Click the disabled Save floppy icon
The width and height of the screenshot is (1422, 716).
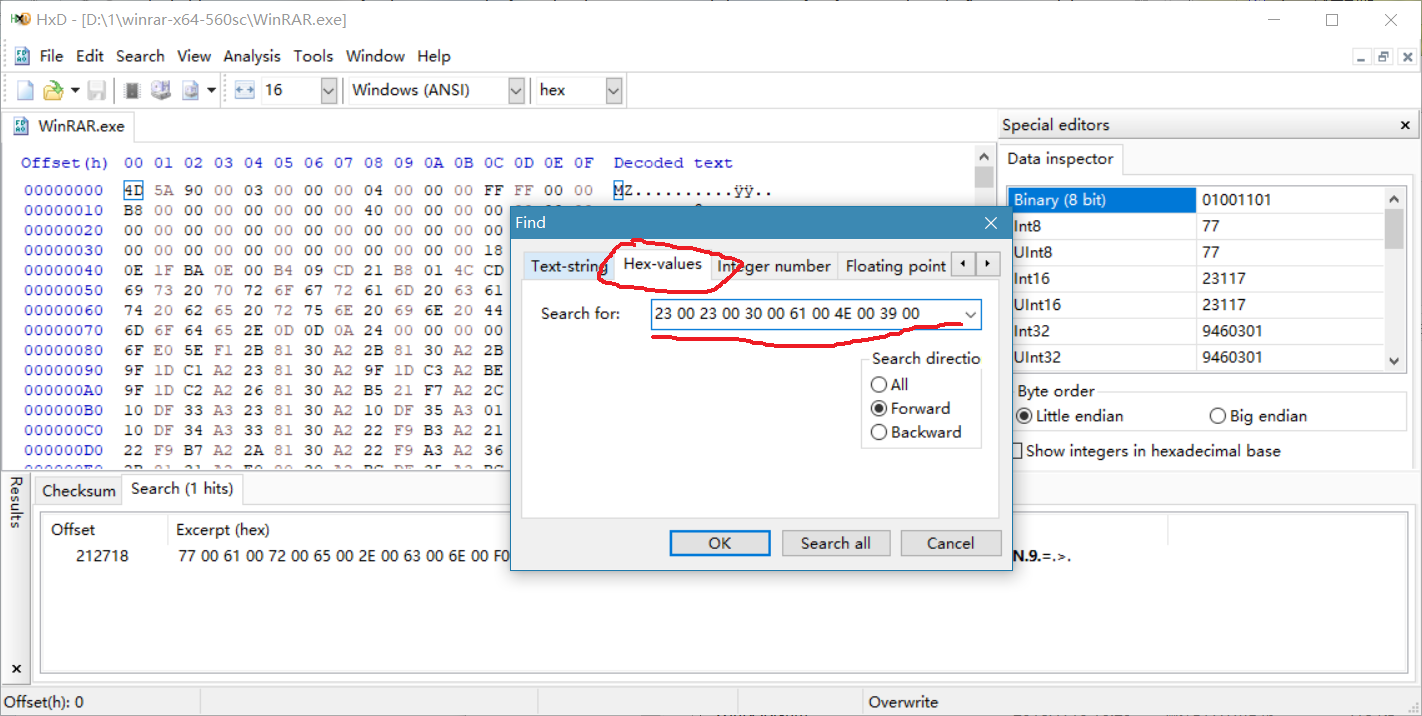96,90
